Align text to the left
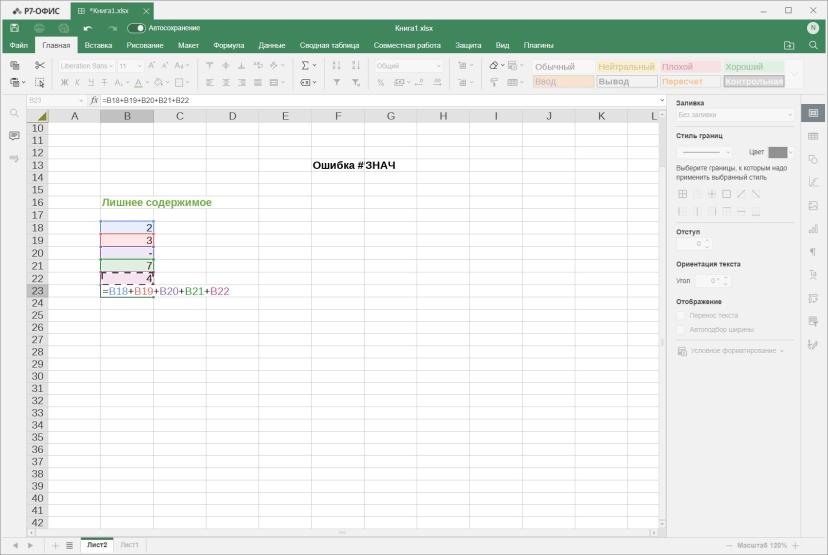Viewport: 828px width, 555px height. 210,82
